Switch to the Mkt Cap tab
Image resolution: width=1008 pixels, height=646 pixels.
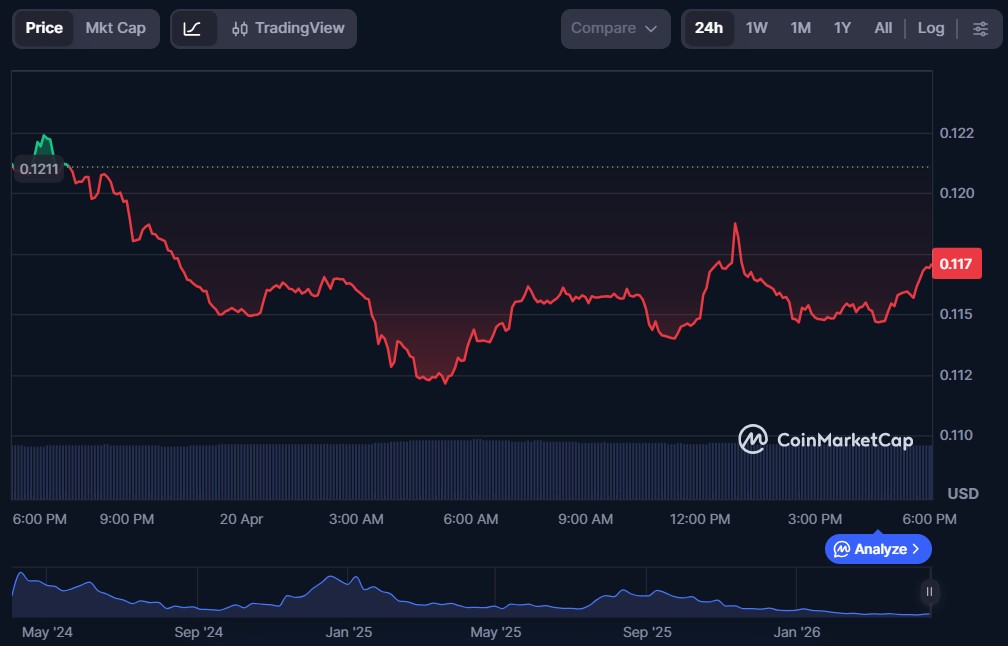(115, 28)
